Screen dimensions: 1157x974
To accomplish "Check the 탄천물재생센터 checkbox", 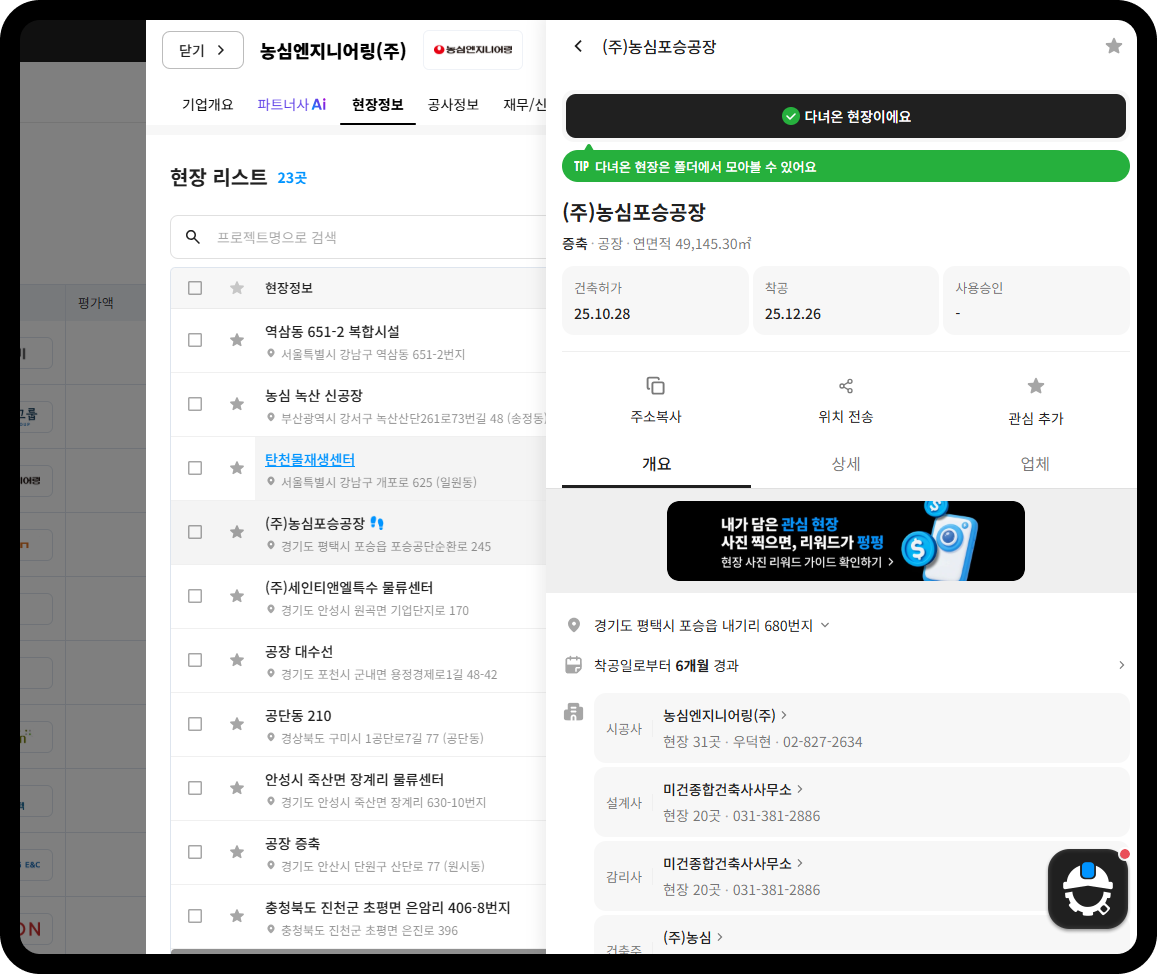I will tap(195, 468).
